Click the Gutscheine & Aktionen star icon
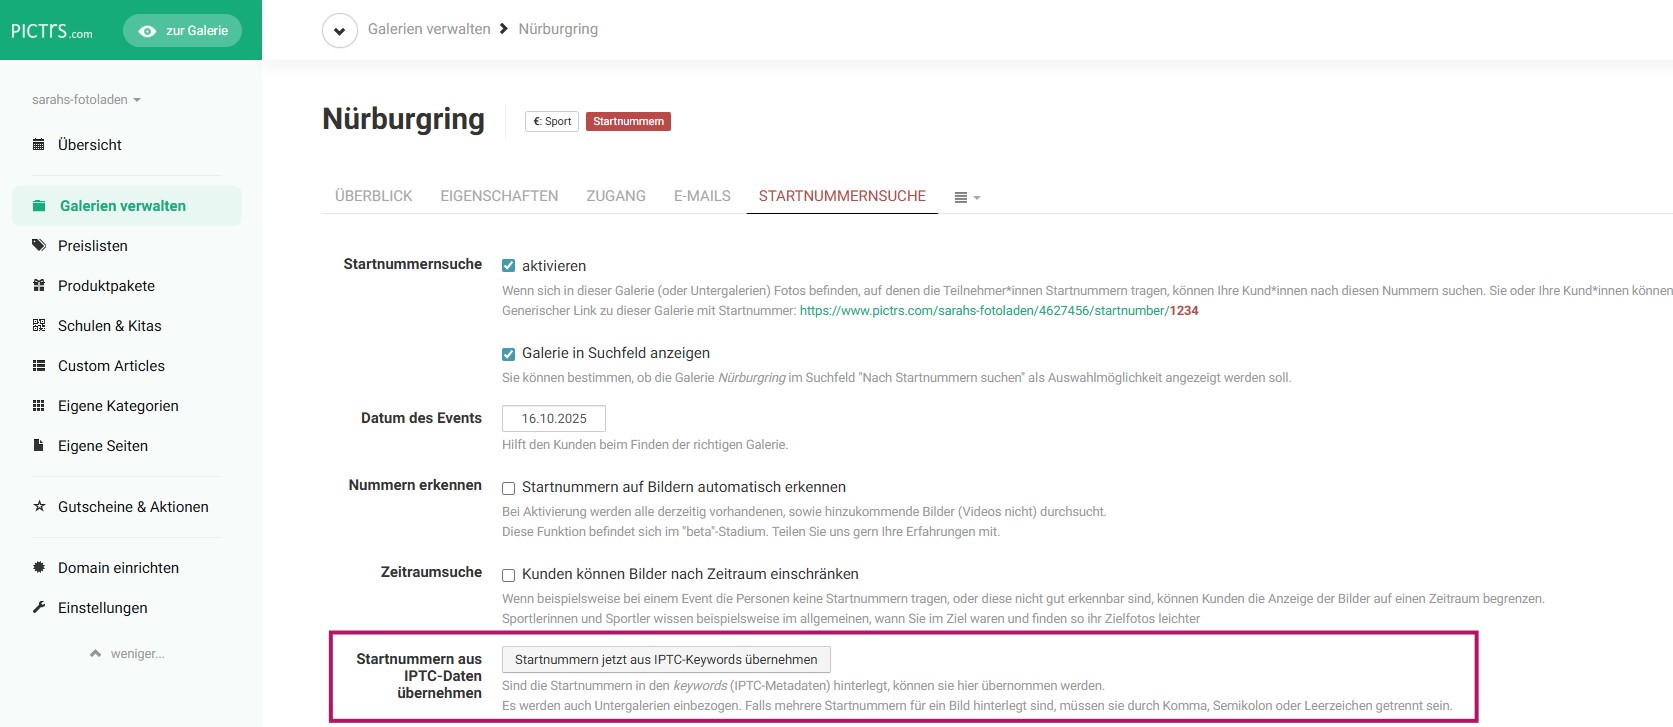Image resolution: width=1673 pixels, height=727 pixels. tap(39, 507)
